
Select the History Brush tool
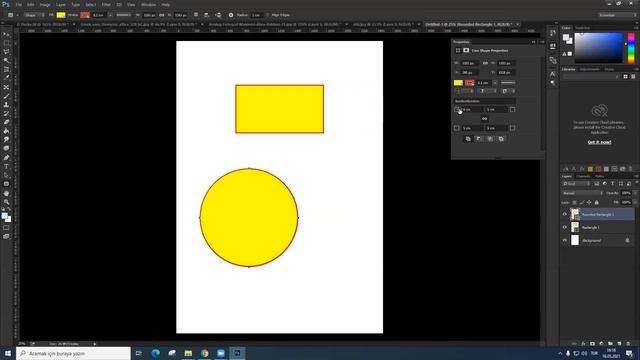[6, 113]
